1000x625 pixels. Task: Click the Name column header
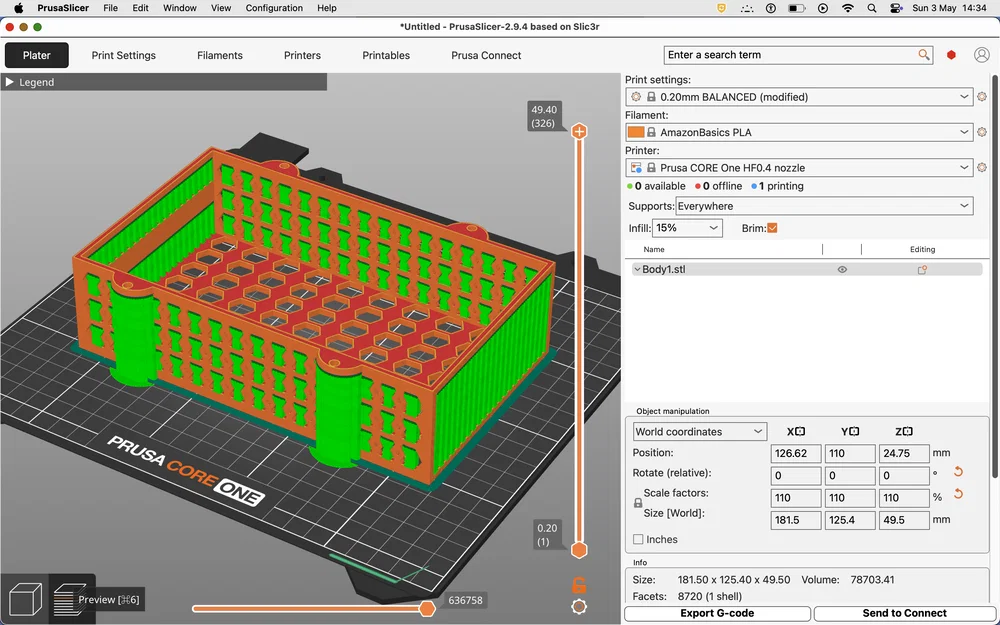(654, 249)
